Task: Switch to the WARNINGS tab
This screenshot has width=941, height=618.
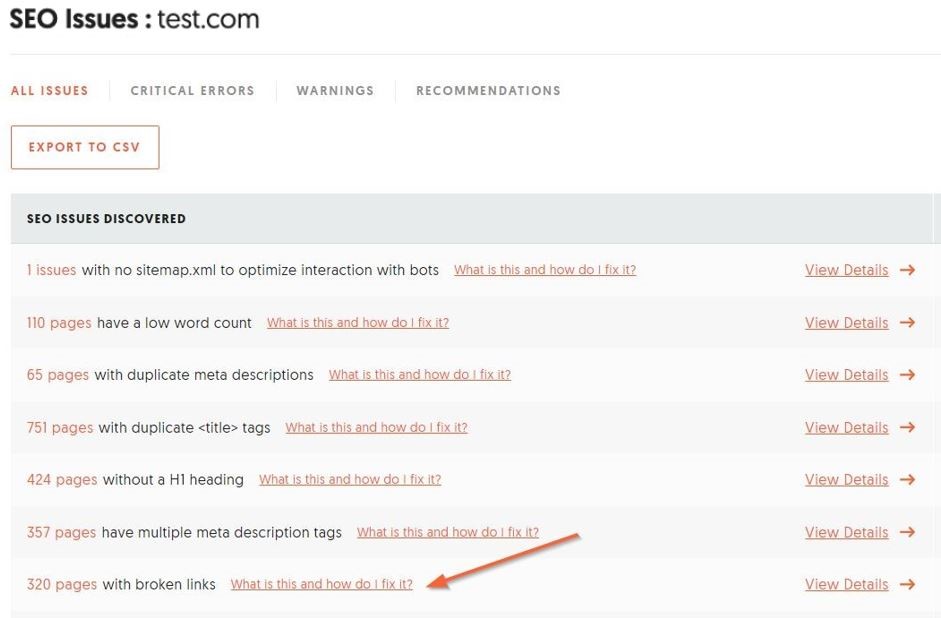Action: (x=335, y=90)
